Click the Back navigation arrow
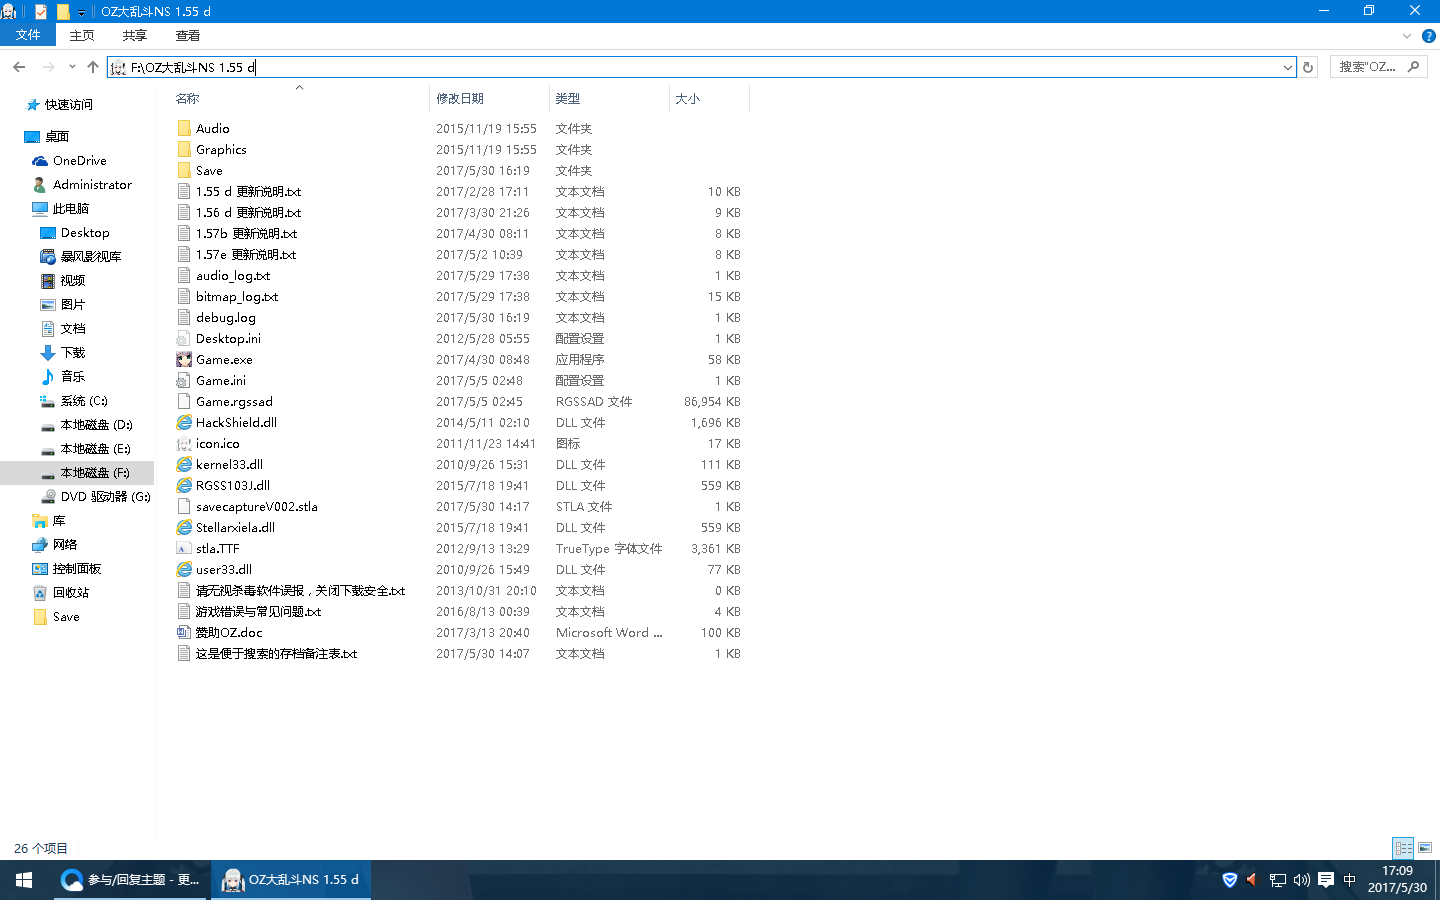 coord(19,67)
